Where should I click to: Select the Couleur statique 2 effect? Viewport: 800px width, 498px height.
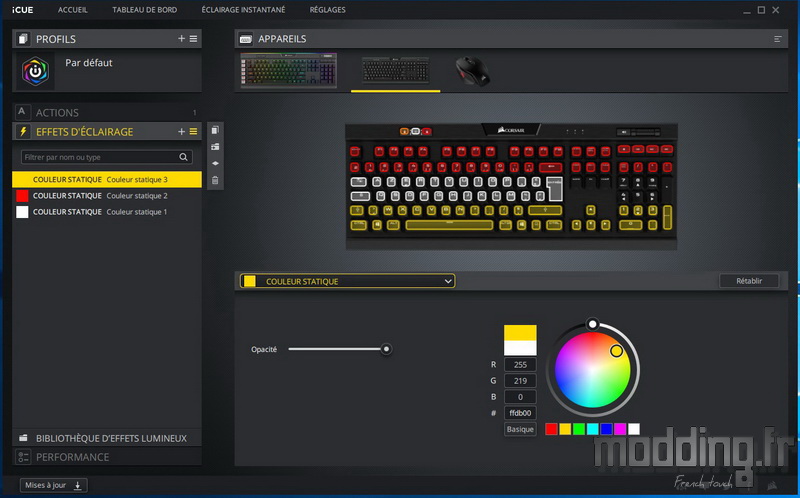[107, 196]
